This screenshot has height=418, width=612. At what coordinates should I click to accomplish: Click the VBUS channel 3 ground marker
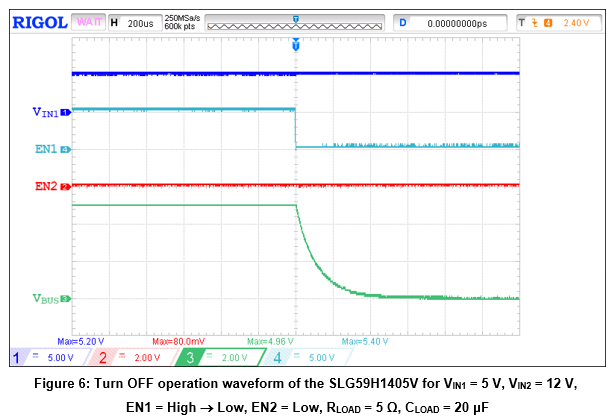click(66, 298)
